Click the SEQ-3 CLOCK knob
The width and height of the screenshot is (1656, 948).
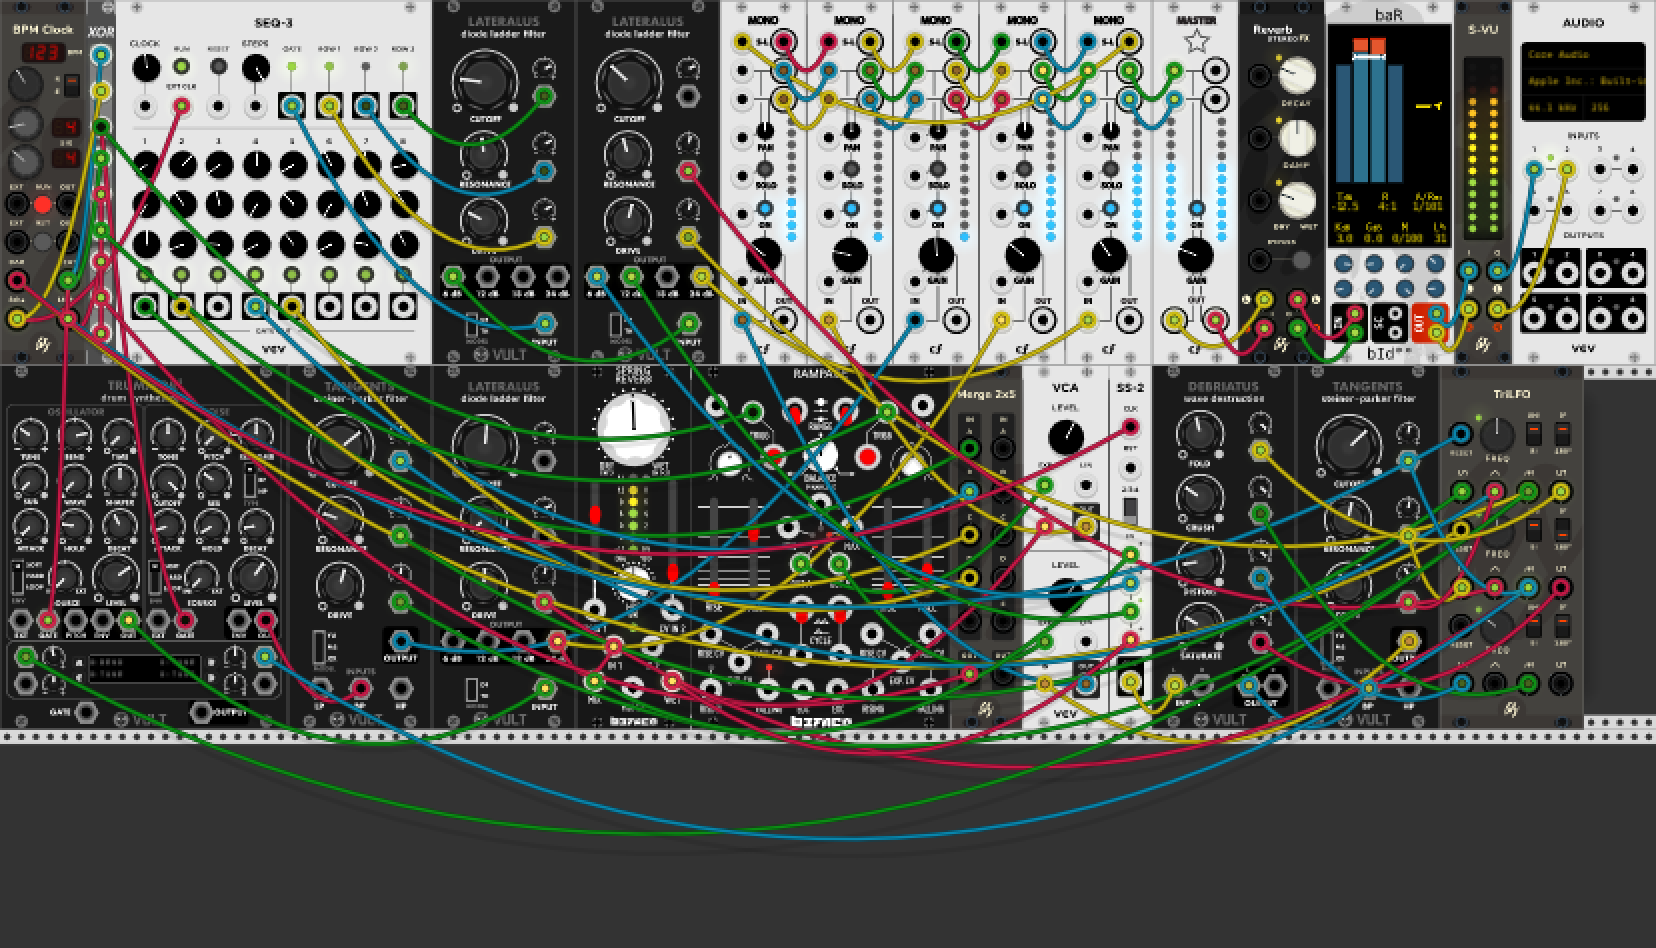coord(145,68)
